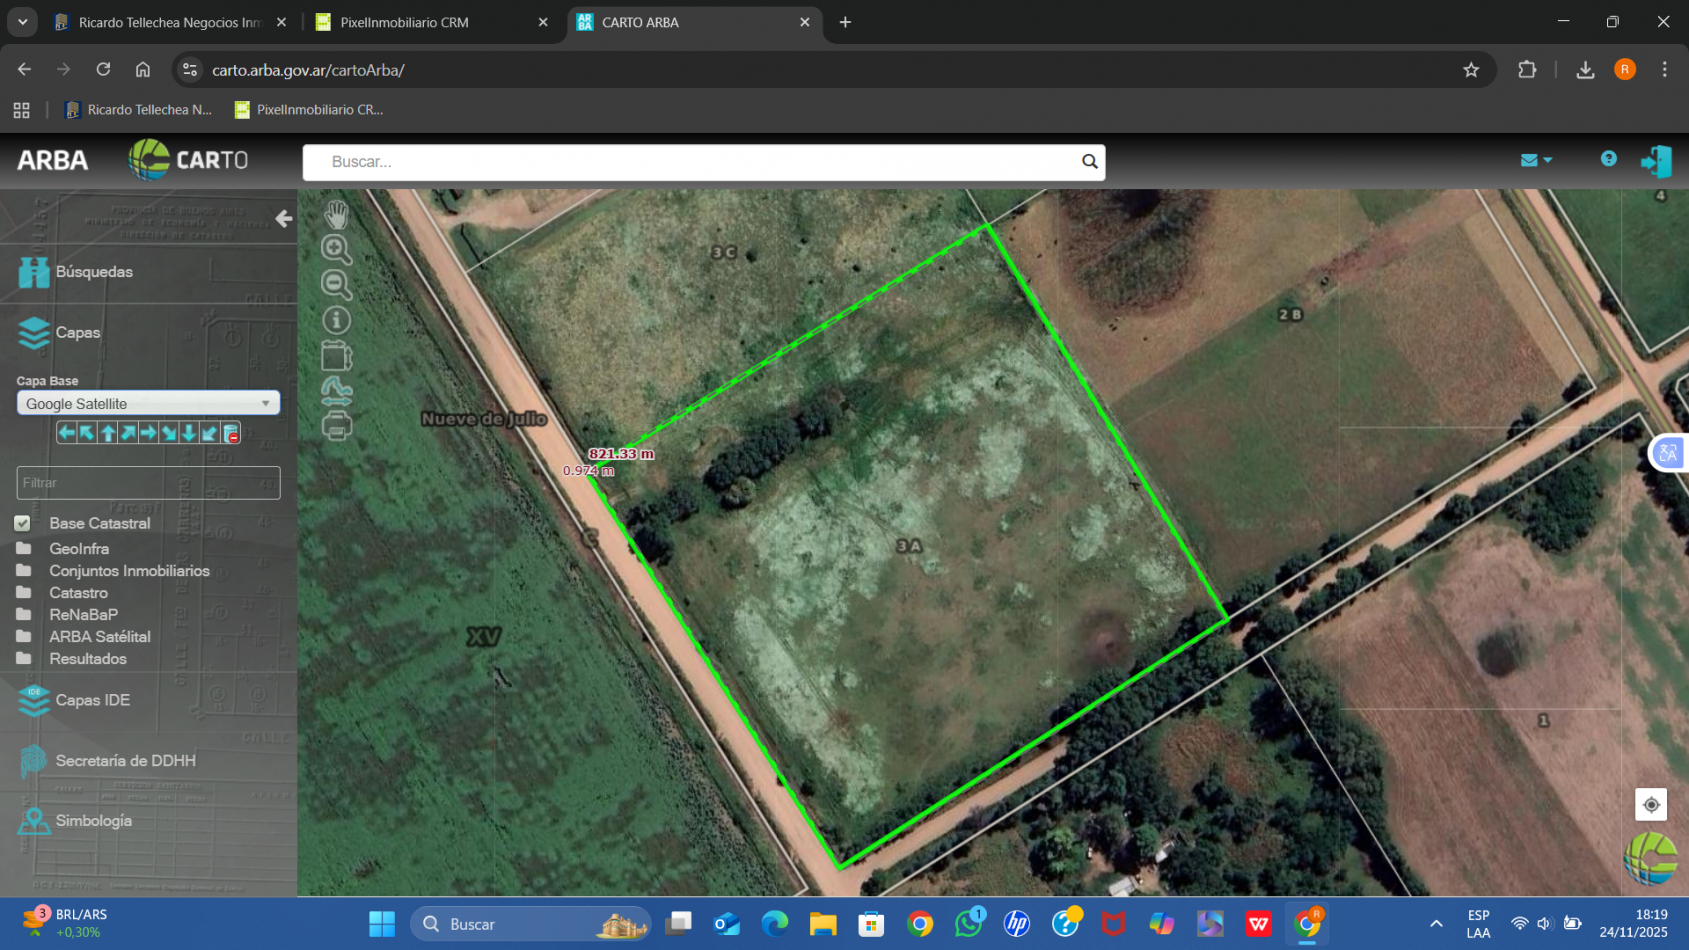Open the print map tool

click(336, 425)
